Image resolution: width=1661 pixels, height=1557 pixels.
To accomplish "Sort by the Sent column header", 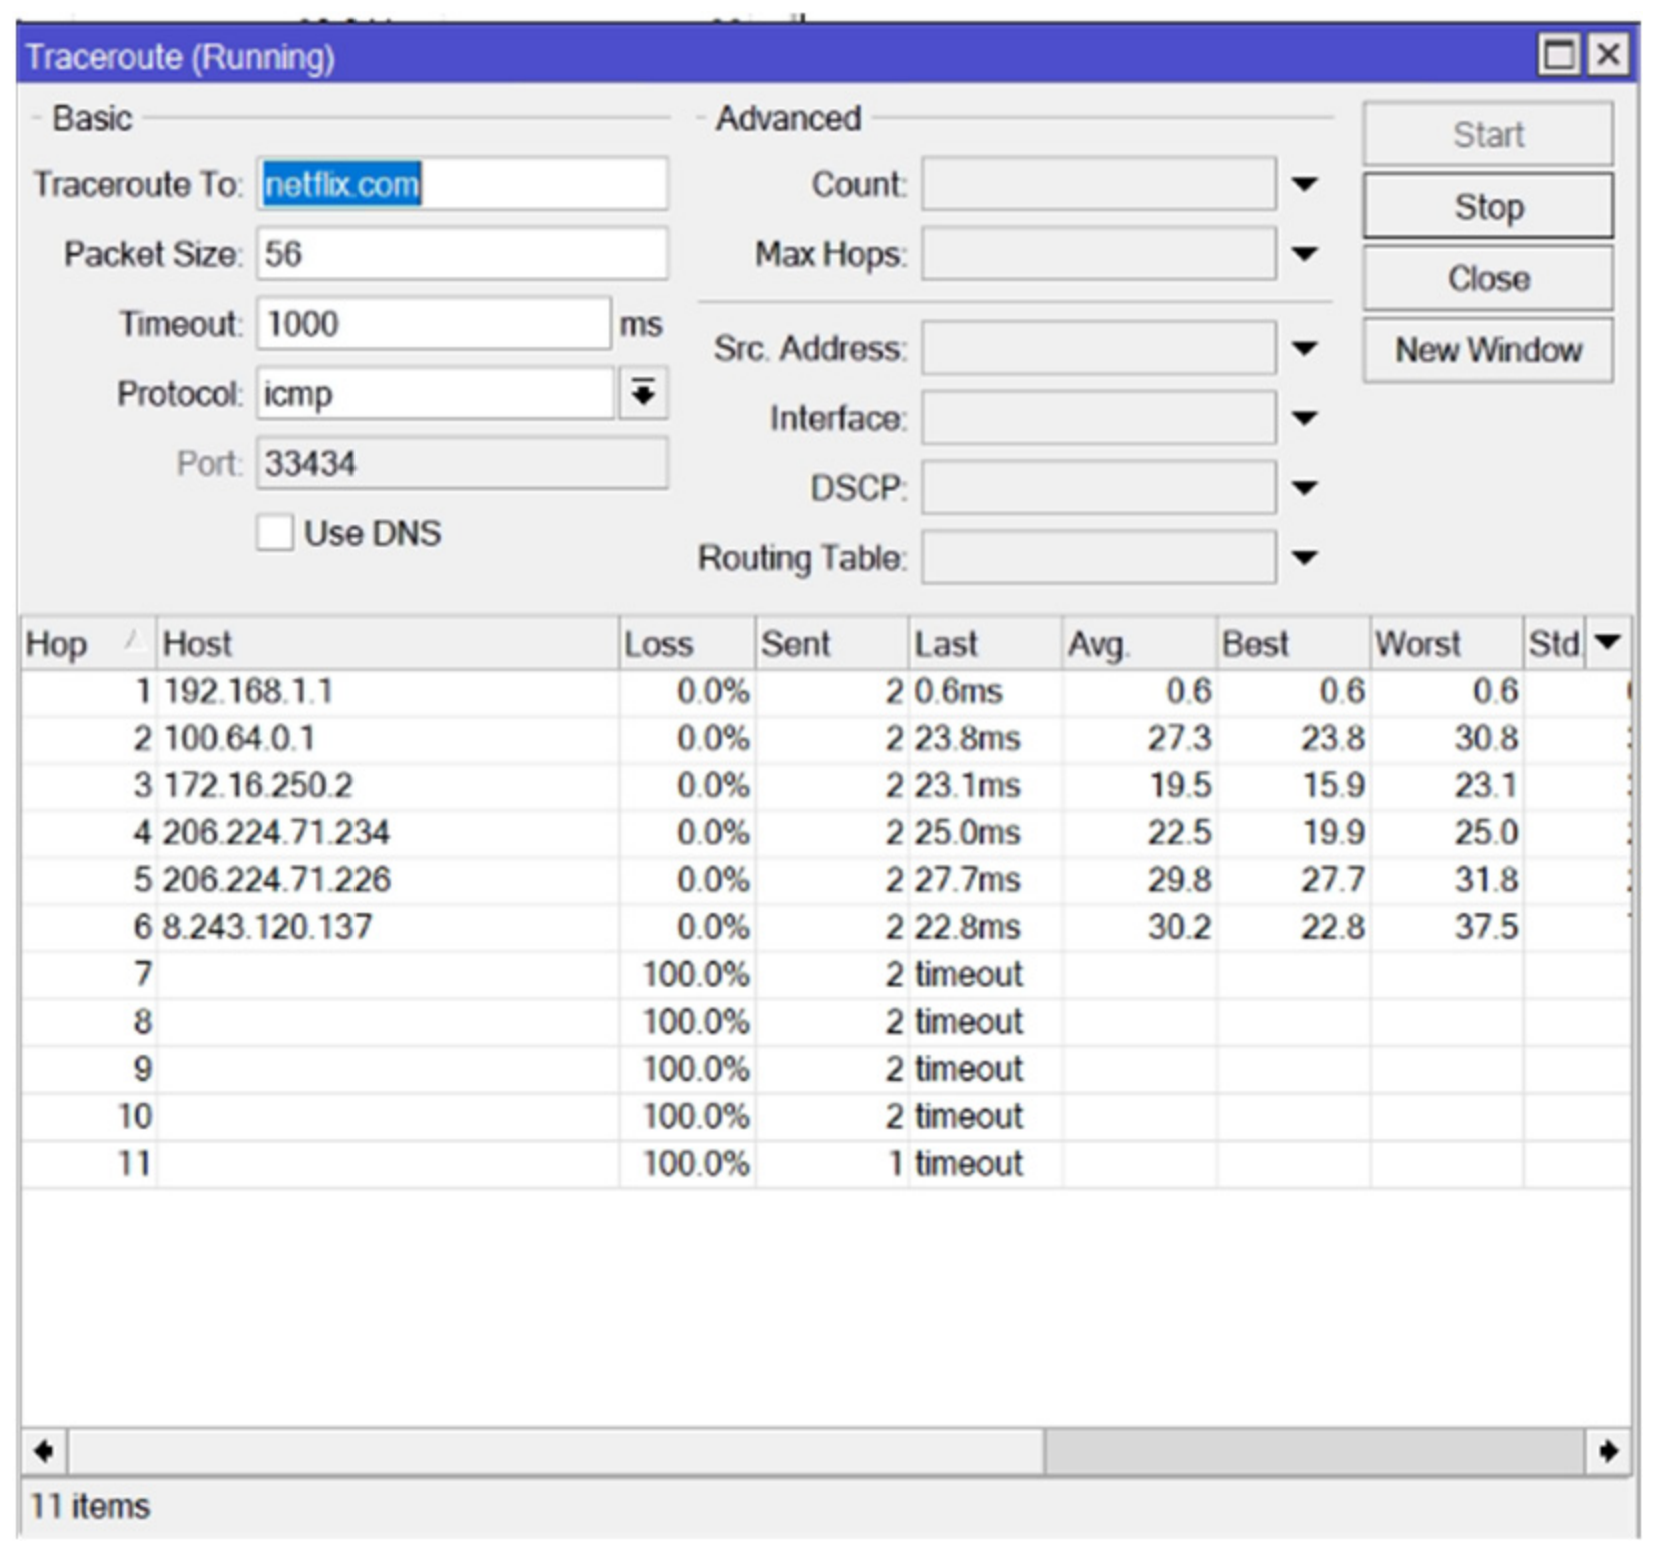I will pos(831,643).
